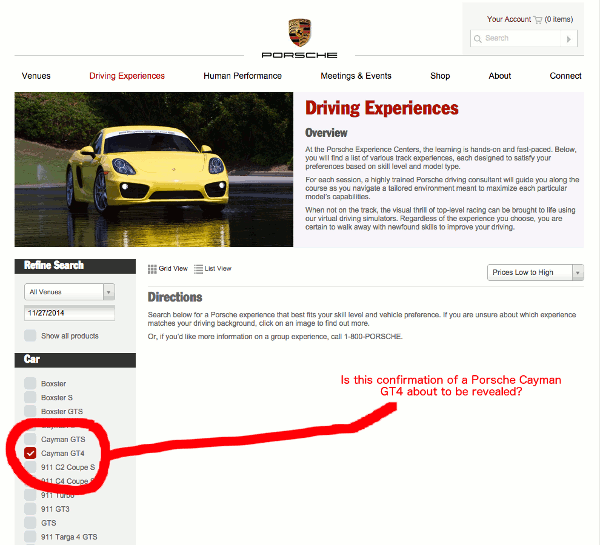Open the Prices Low to High sort dropdown
The width and height of the screenshot is (600, 545).
click(535, 272)
